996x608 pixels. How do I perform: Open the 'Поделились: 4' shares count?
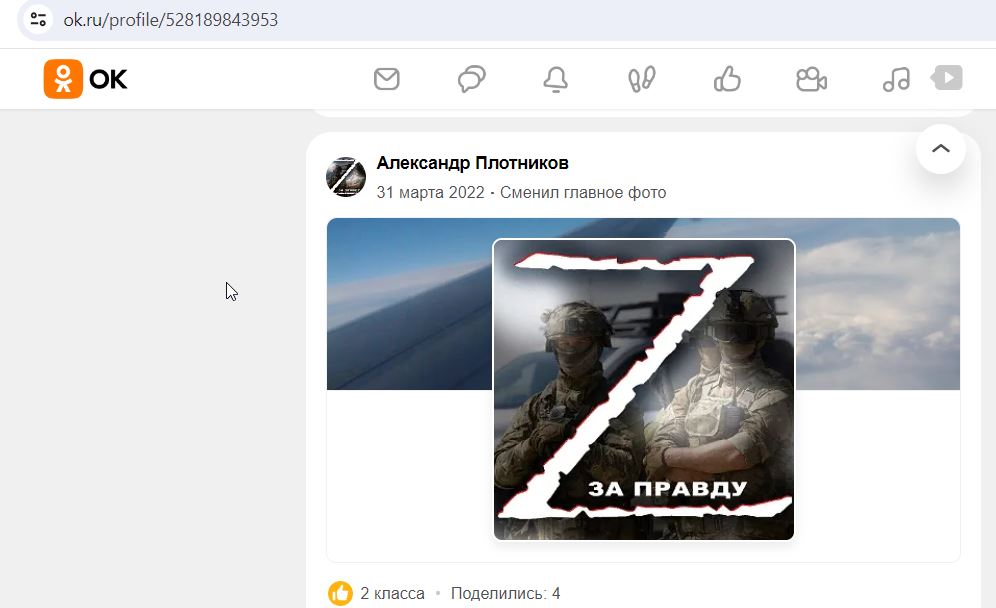pos(506,593)
